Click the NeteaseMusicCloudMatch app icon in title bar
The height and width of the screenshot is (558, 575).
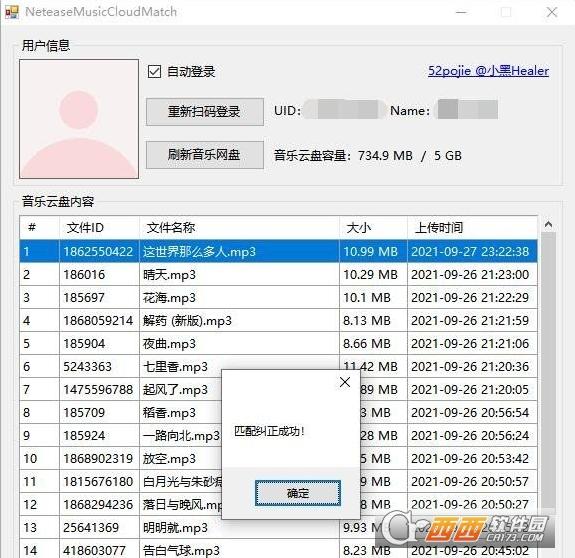point(11,12)
